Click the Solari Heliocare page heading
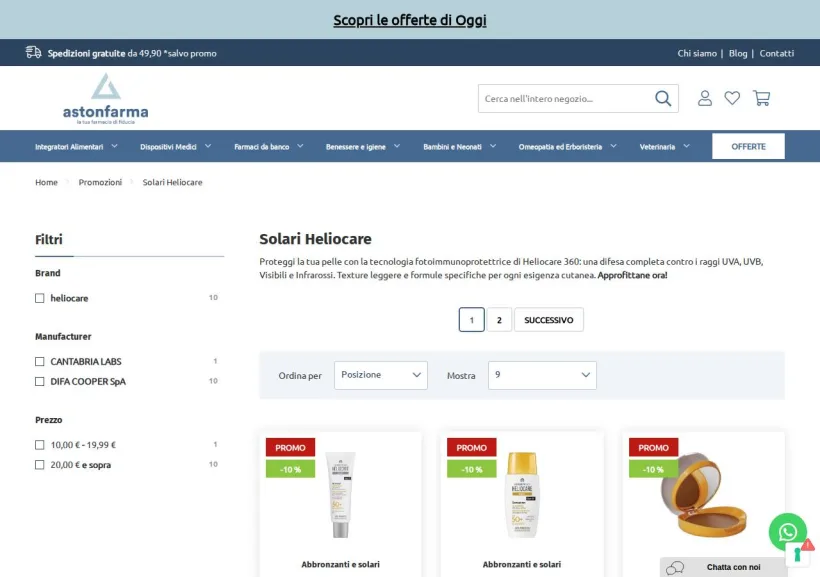The width and height of the screenshot is (820, 577). coord(315,239)
